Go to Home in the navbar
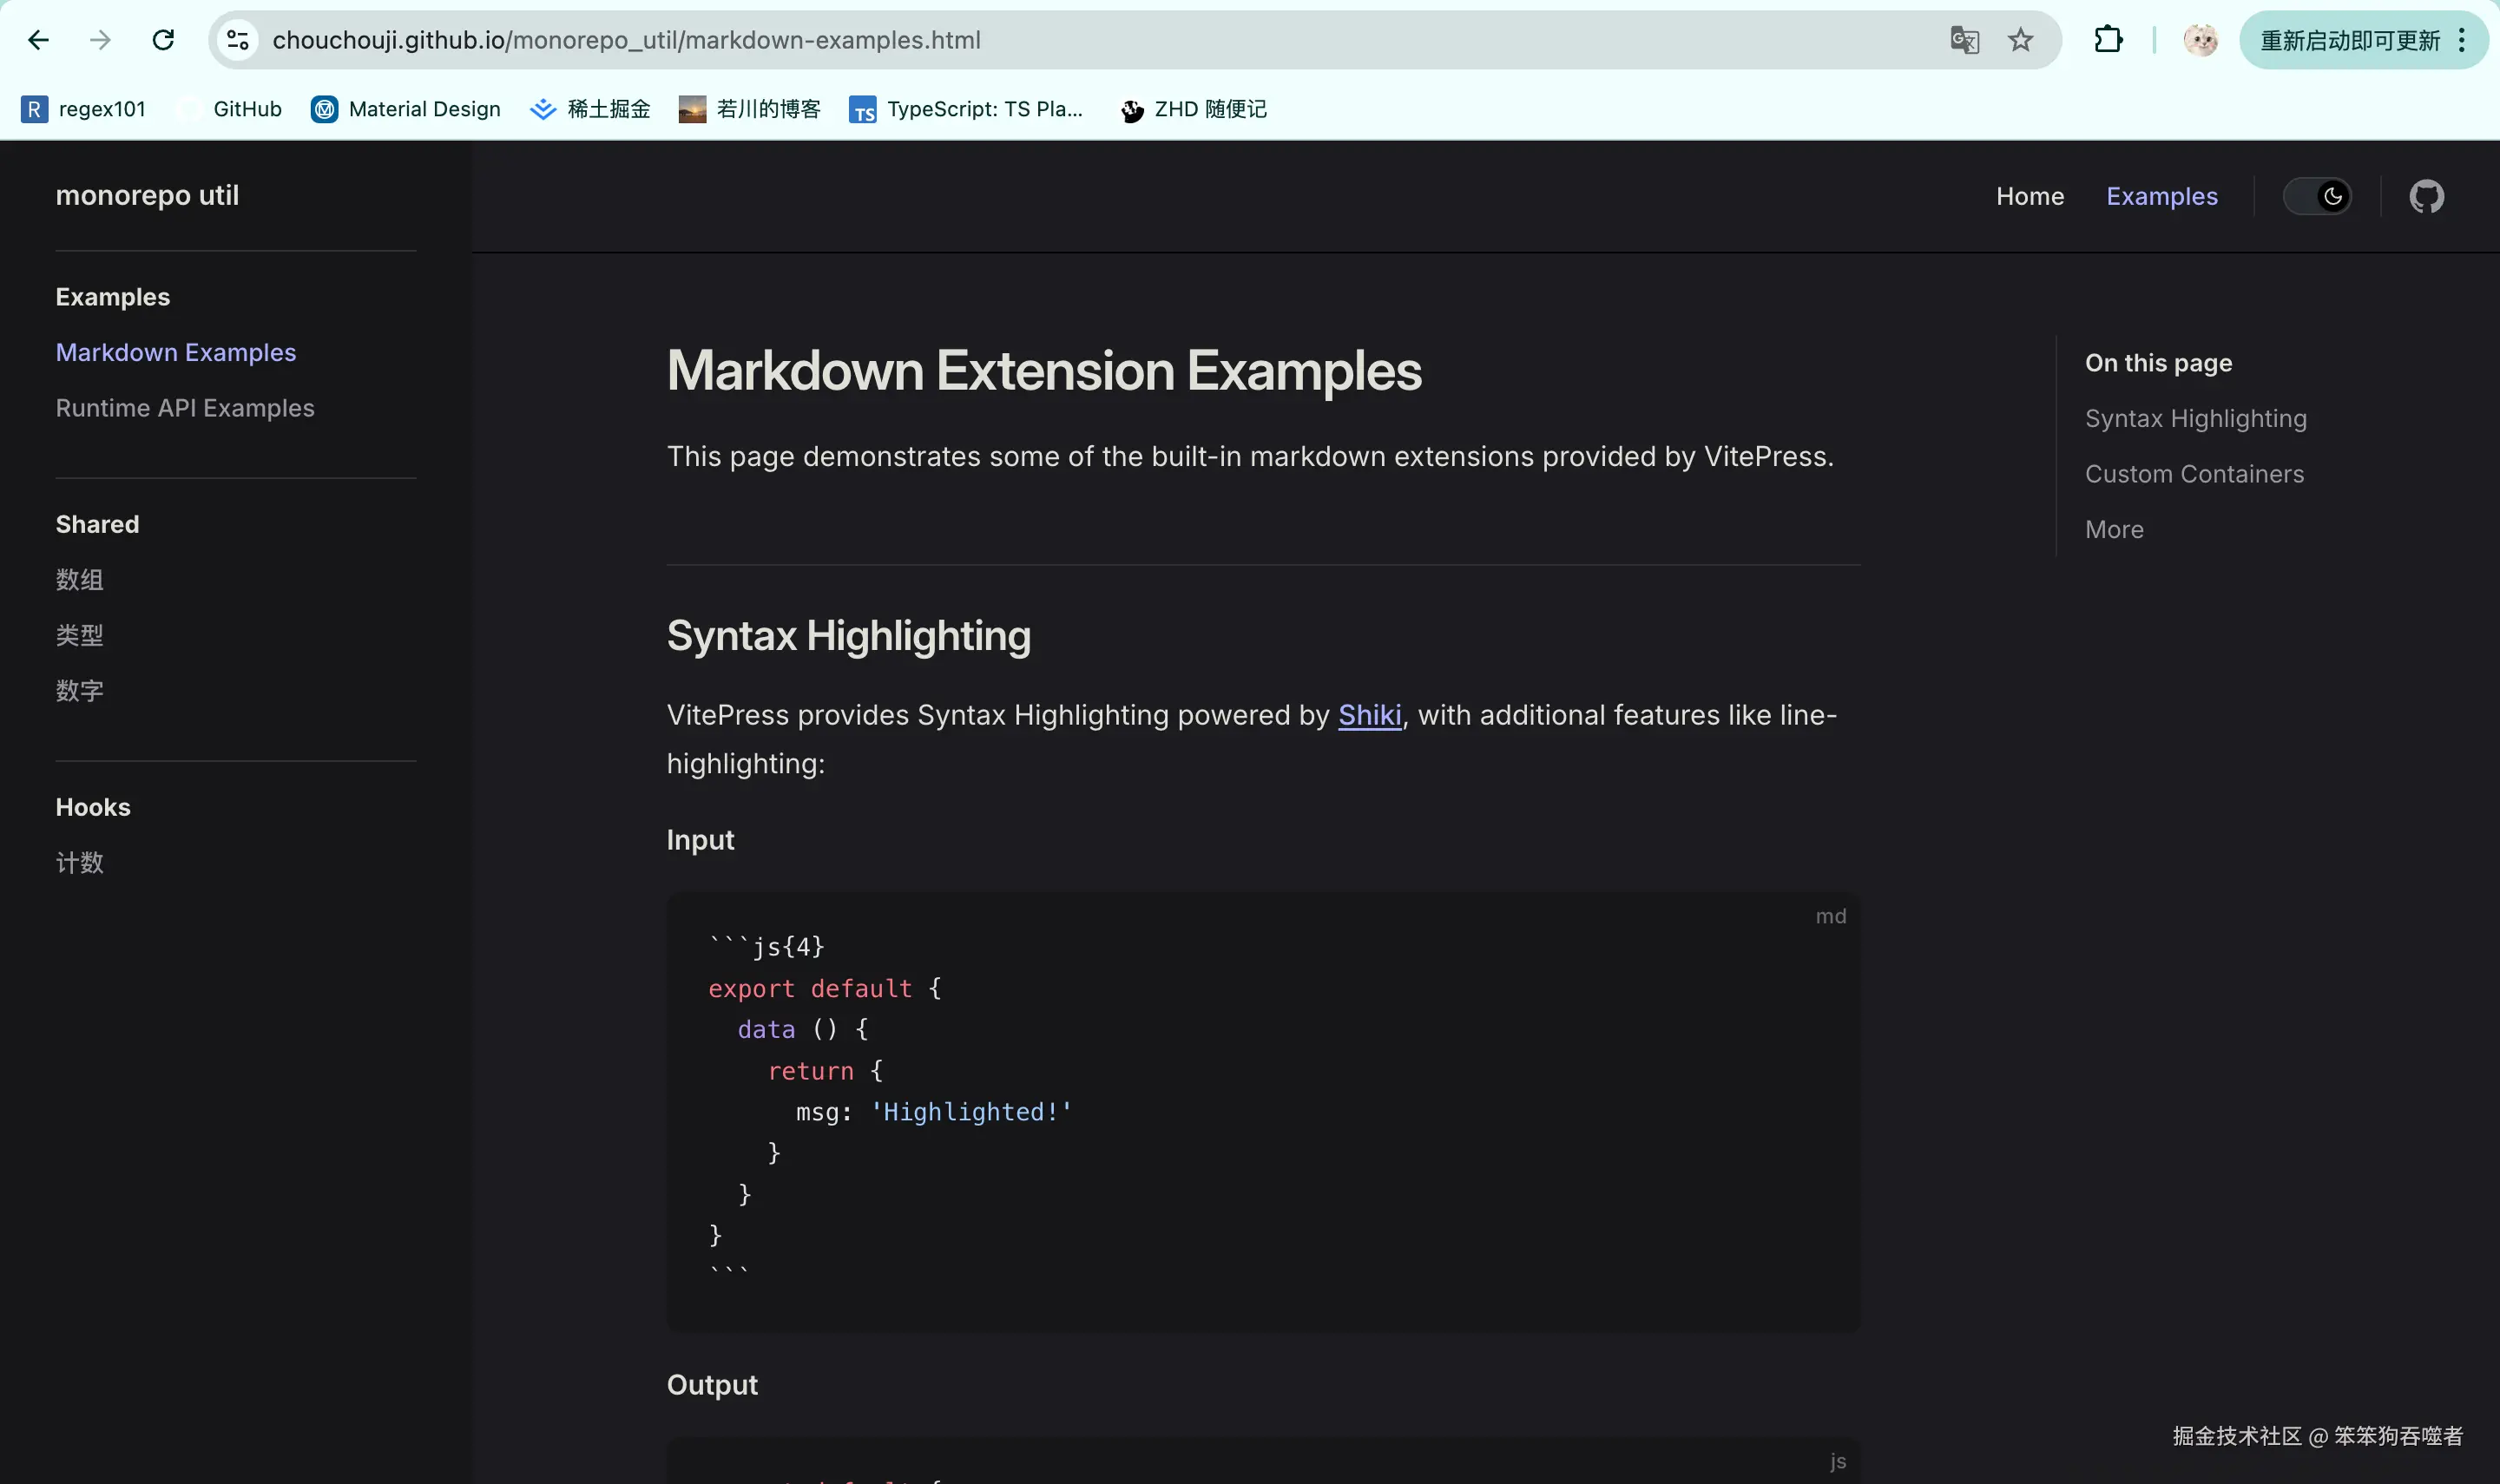This screenshot has width=2500, height=1484. pyautogui.click(x=2029, y=196)
